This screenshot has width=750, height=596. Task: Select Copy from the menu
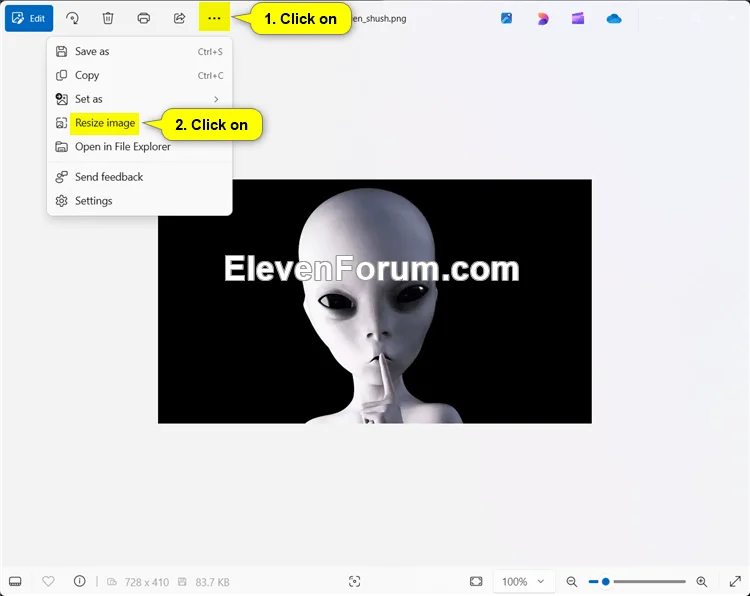[x=140, y=75]
